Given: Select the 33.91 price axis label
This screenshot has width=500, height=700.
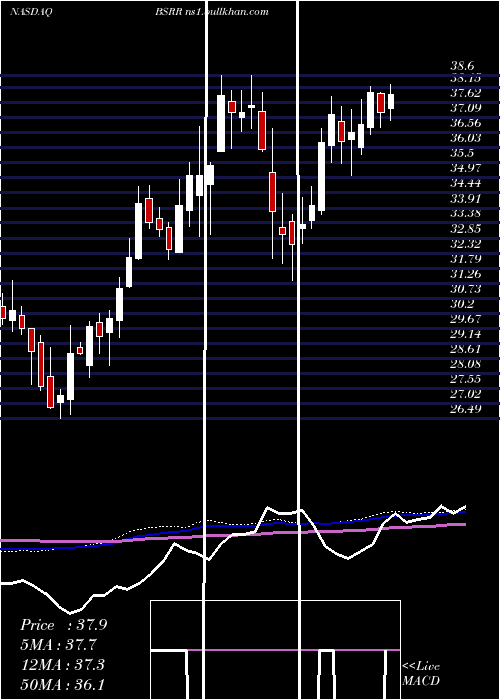Looking at the screenshot, I should click(x=466, y=198).
